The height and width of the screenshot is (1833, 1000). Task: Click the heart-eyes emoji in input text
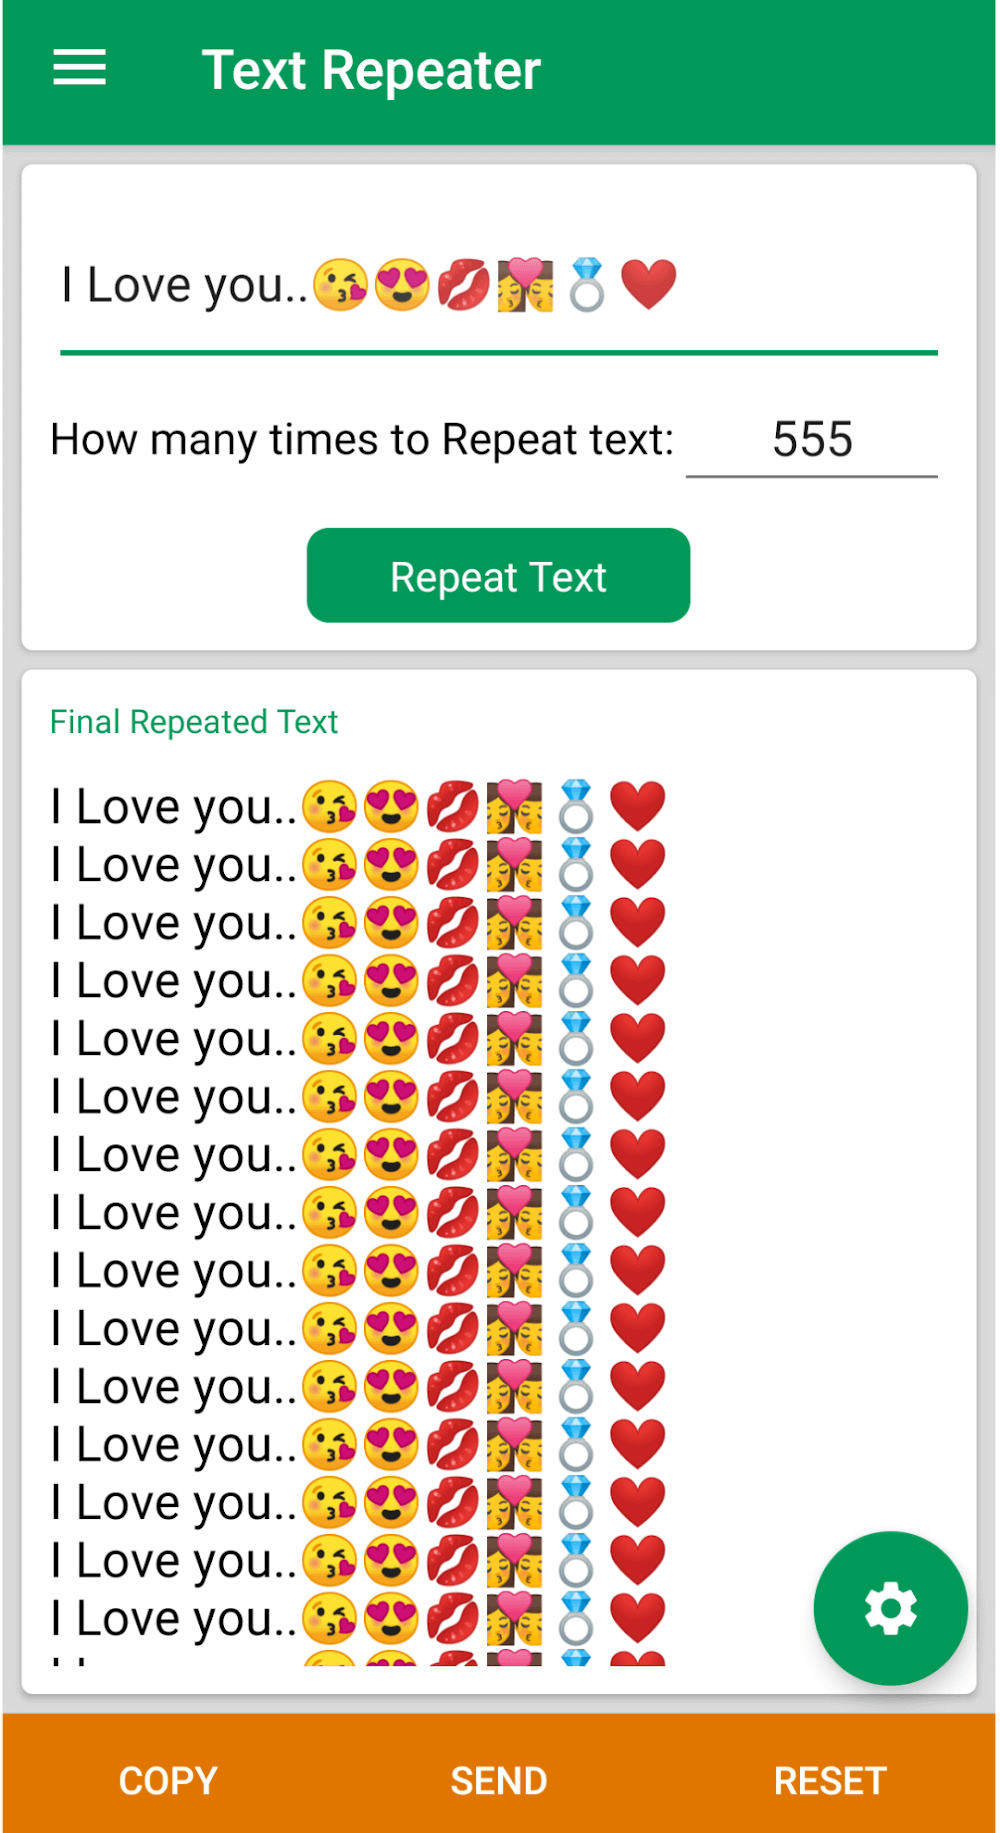coord(402,285)
